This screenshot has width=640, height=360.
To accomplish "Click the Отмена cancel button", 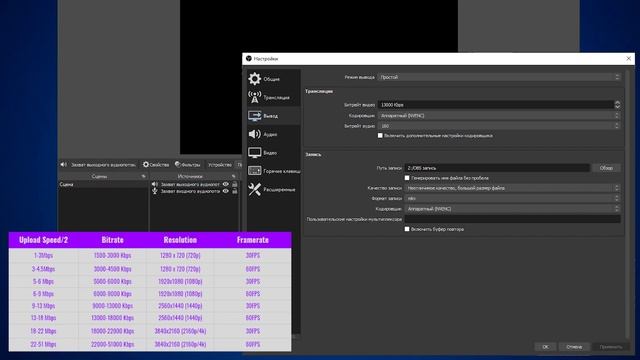I will (574, 347).
